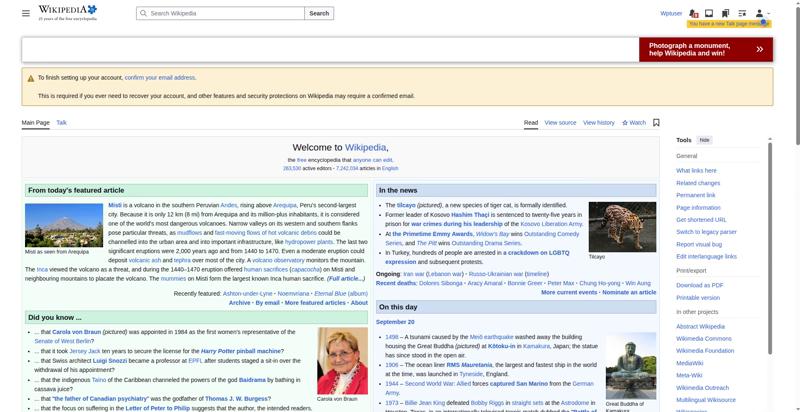This screenshot has width=800, height=412.
Task: Open new Talk page messages notification
Action: [x=729, y=24]
